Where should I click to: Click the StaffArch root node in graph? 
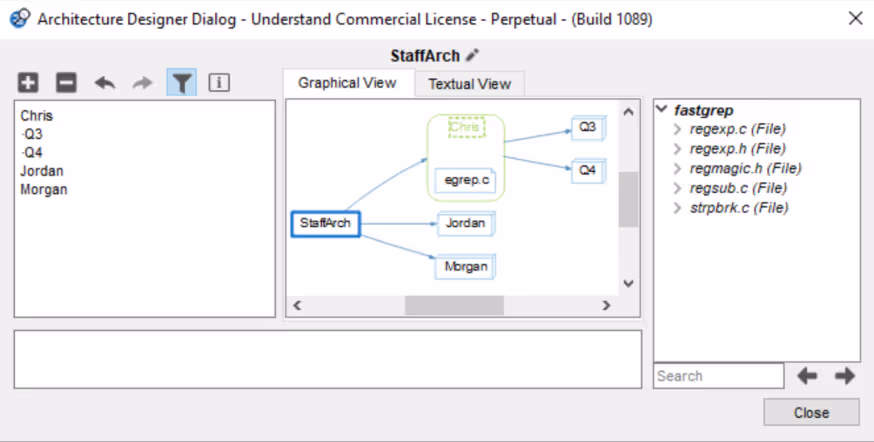coord(326,224)
